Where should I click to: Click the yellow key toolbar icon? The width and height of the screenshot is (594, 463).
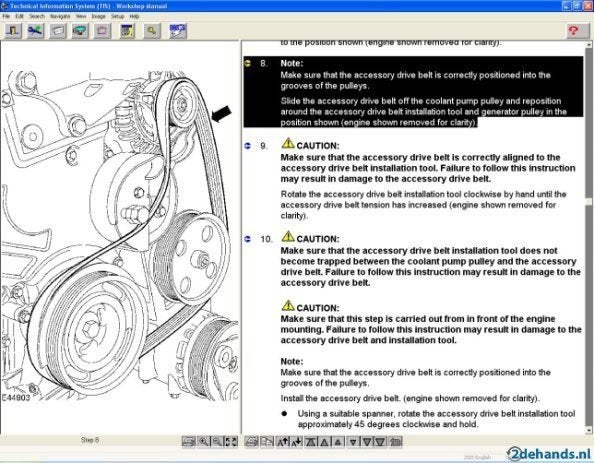152,31
